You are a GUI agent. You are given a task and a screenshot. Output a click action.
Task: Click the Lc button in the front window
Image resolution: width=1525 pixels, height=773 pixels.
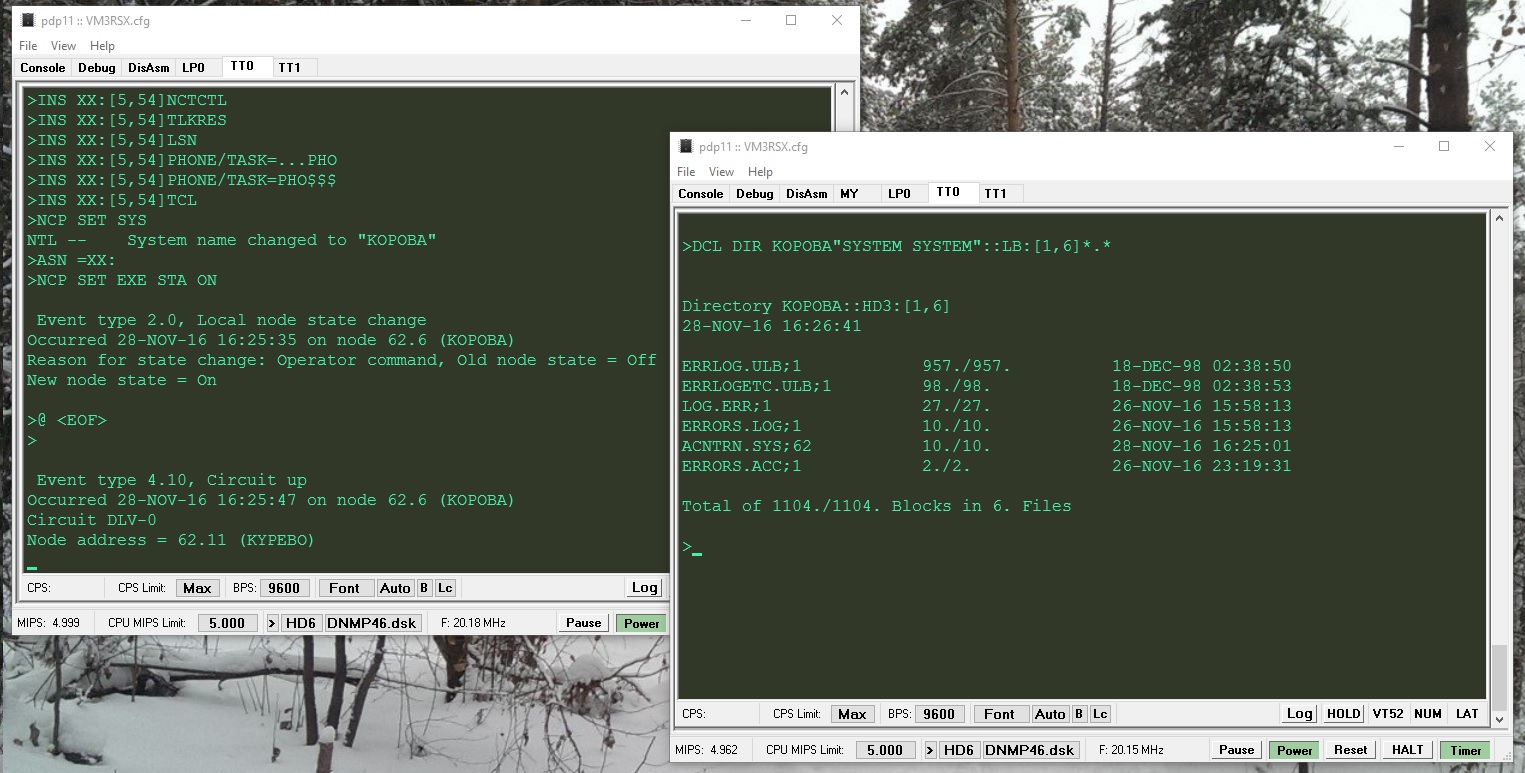(1100, 714)
